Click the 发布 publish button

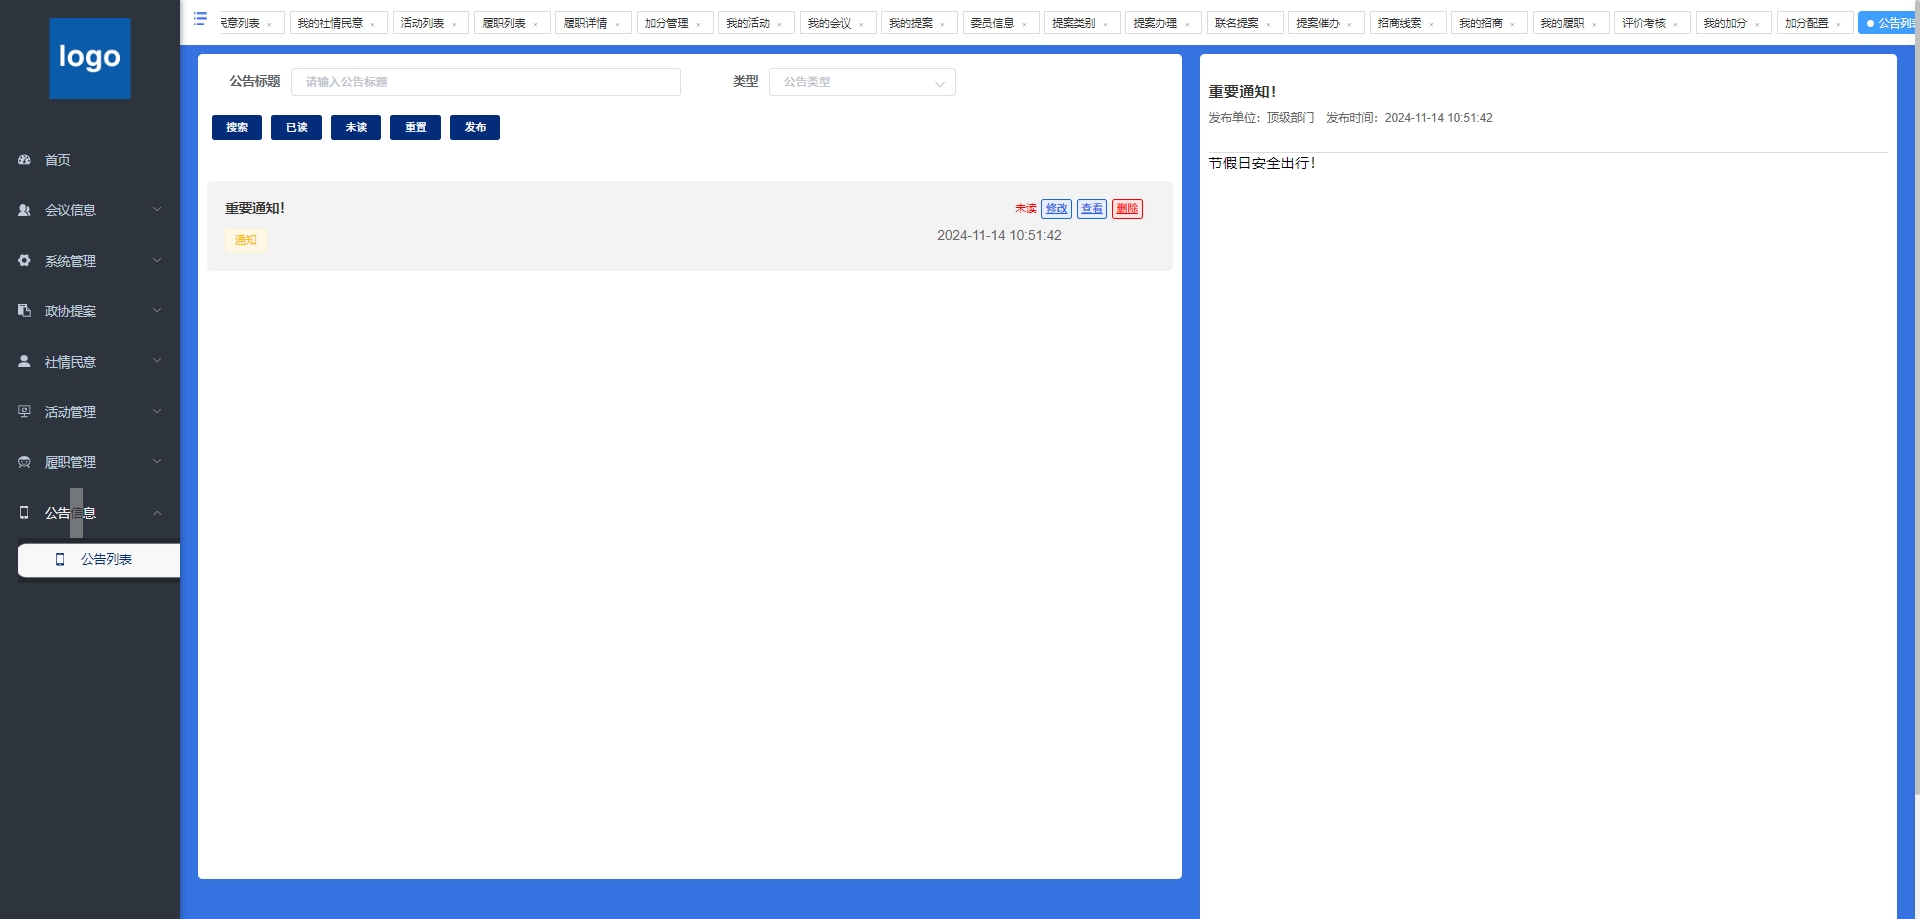pos(475,127)
